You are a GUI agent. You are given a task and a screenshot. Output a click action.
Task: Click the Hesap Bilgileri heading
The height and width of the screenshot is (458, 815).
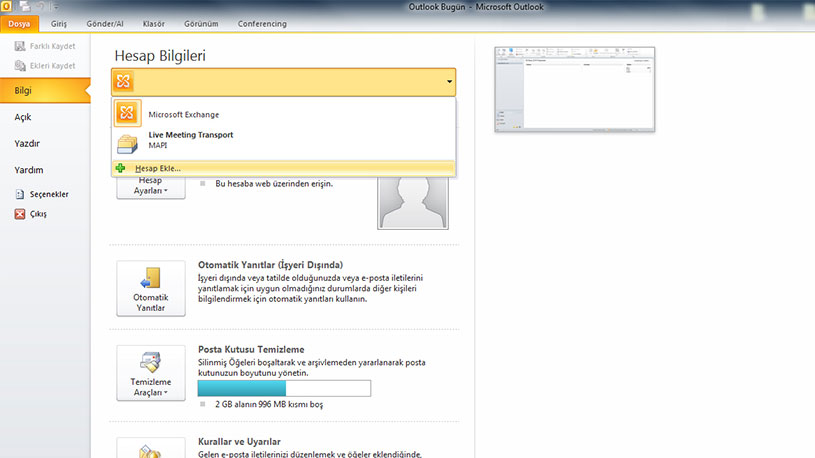point(160,56)
